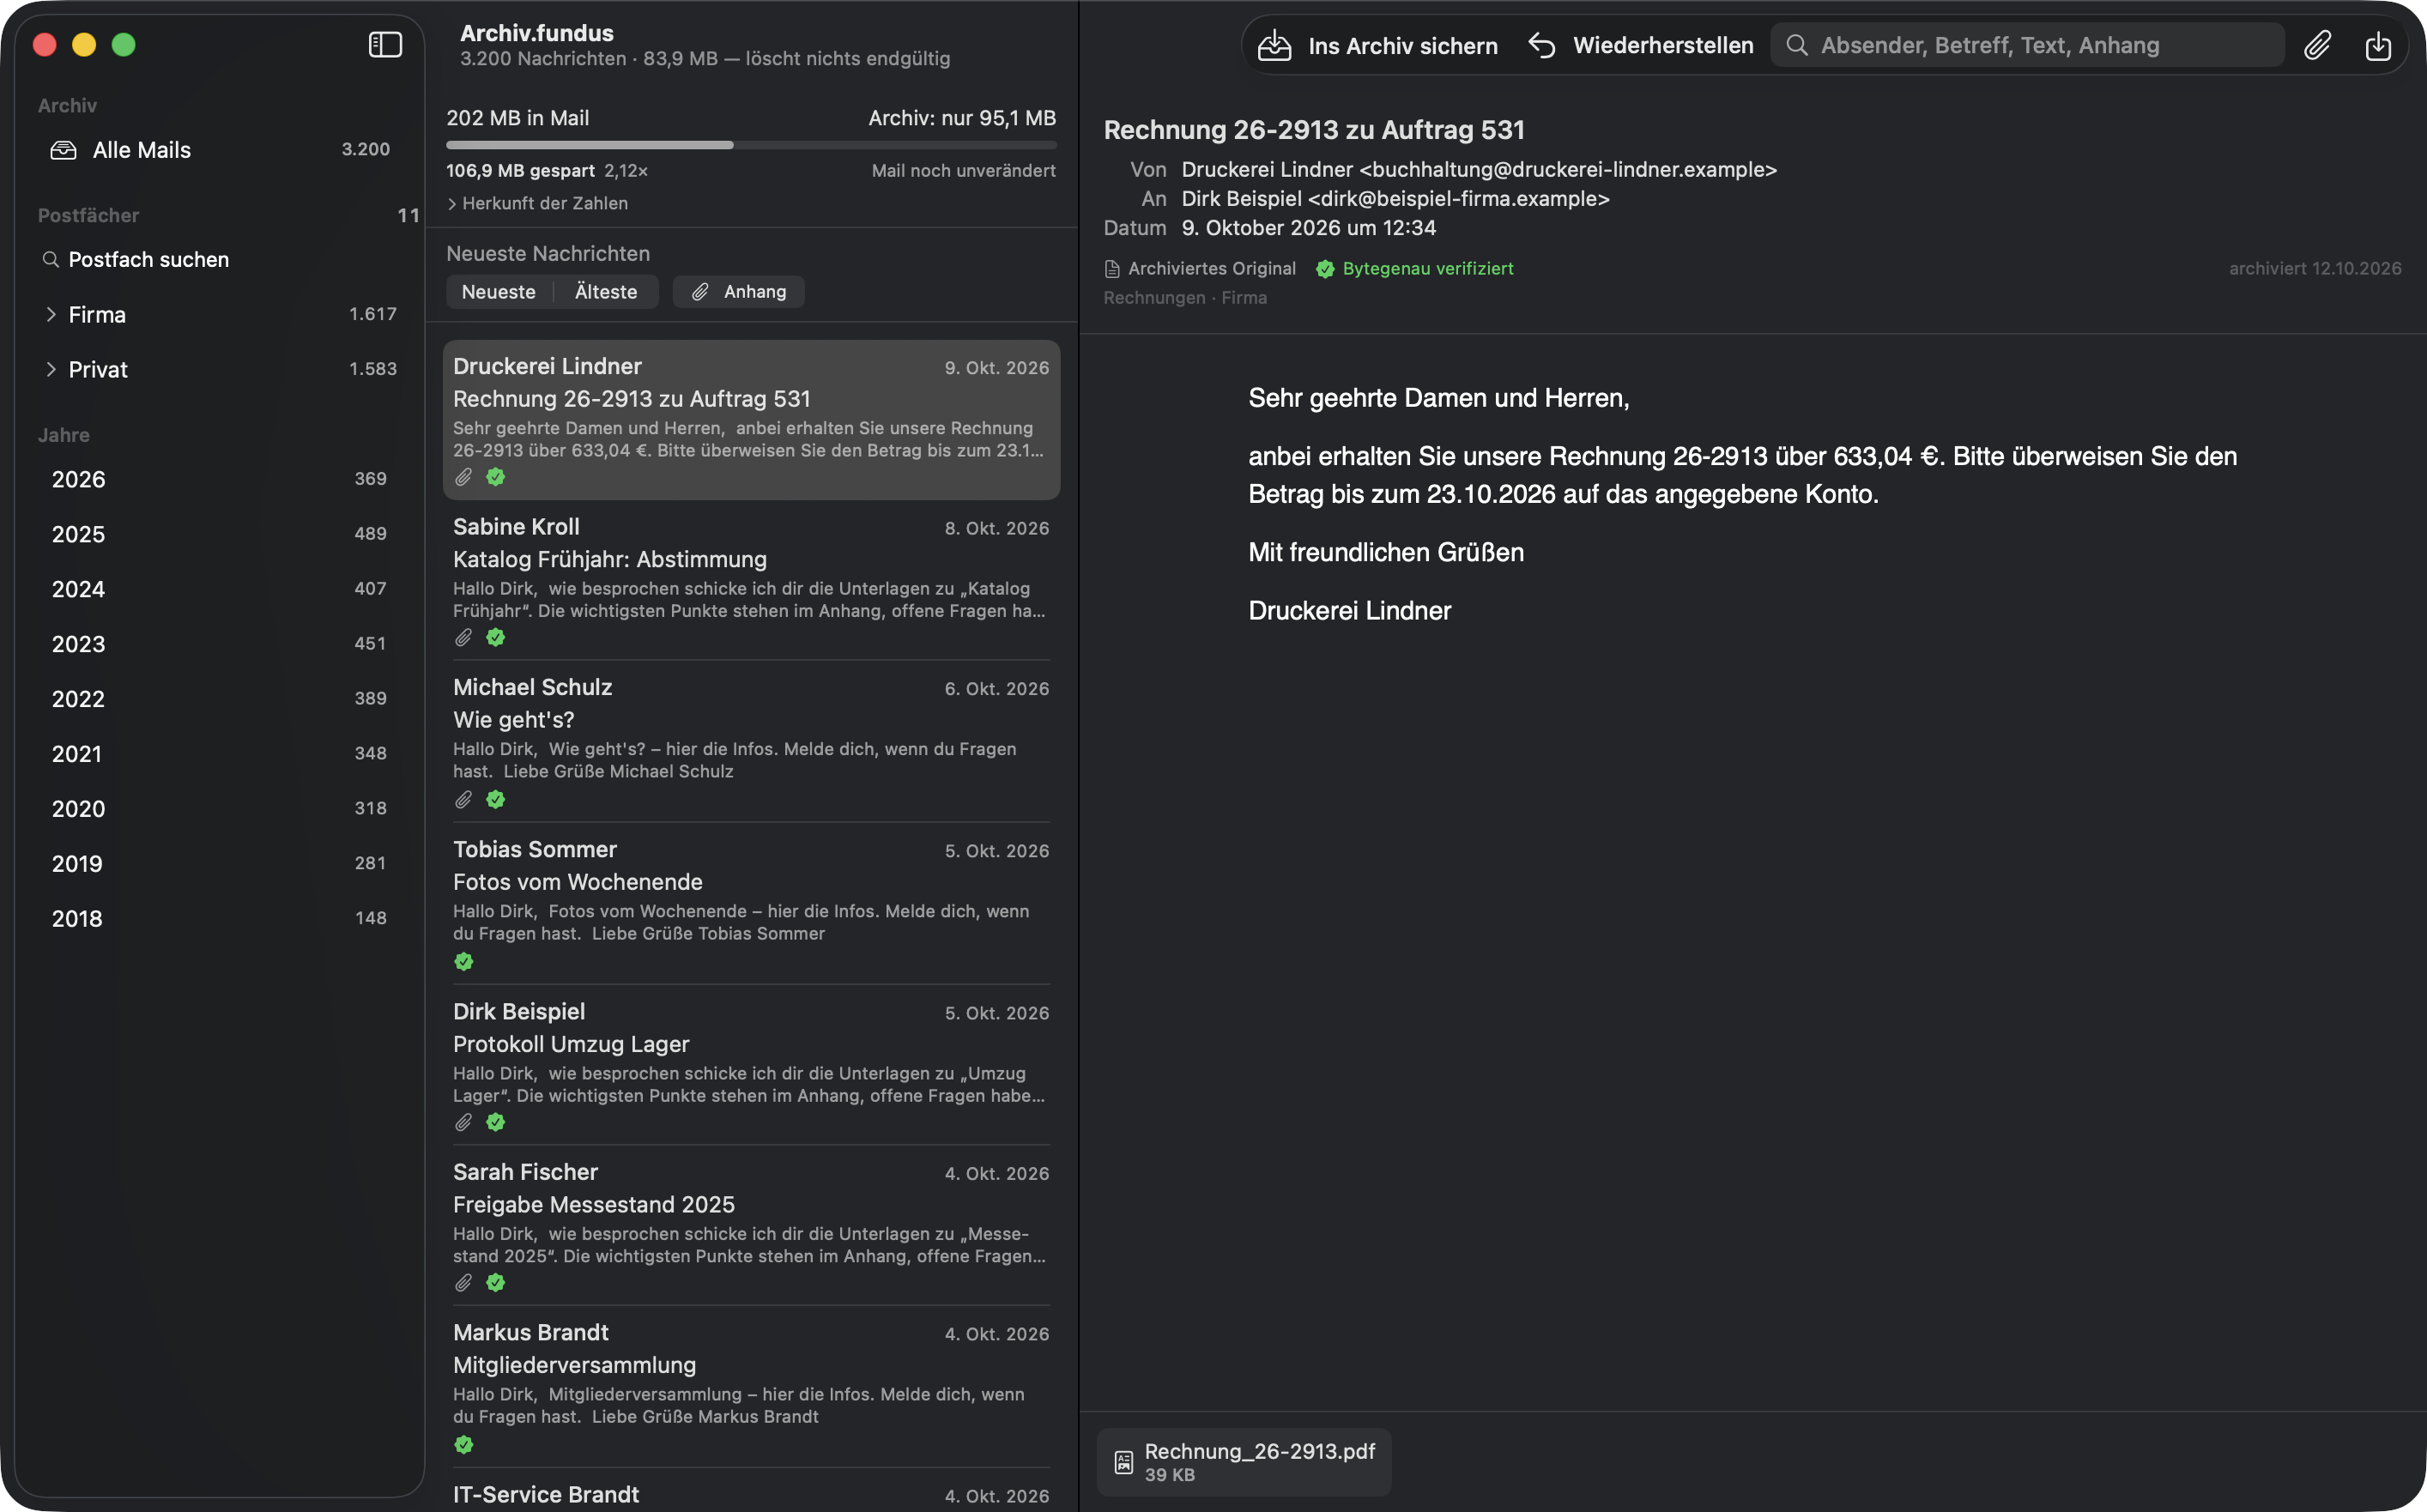Select the Älteste sort option
Image resolution: width=2427 pixels, height=1512 pixels.
click(x=606, y=292)
